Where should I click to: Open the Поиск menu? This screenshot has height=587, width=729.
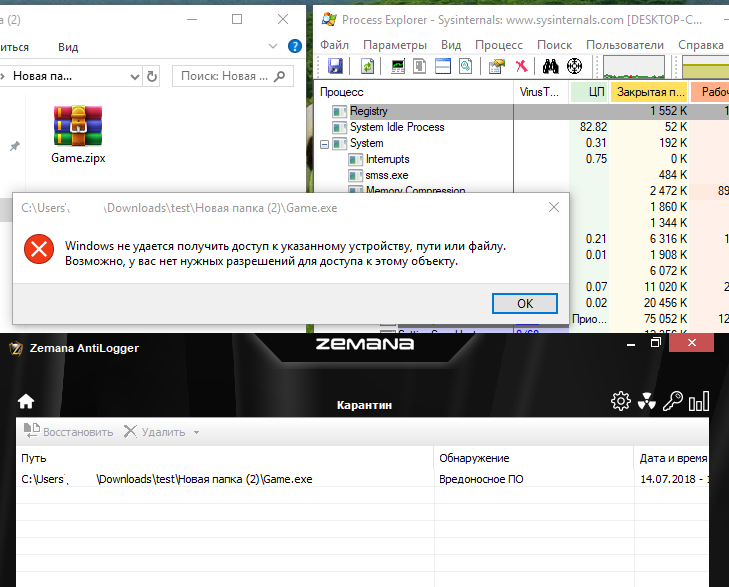tap(554, 45)
